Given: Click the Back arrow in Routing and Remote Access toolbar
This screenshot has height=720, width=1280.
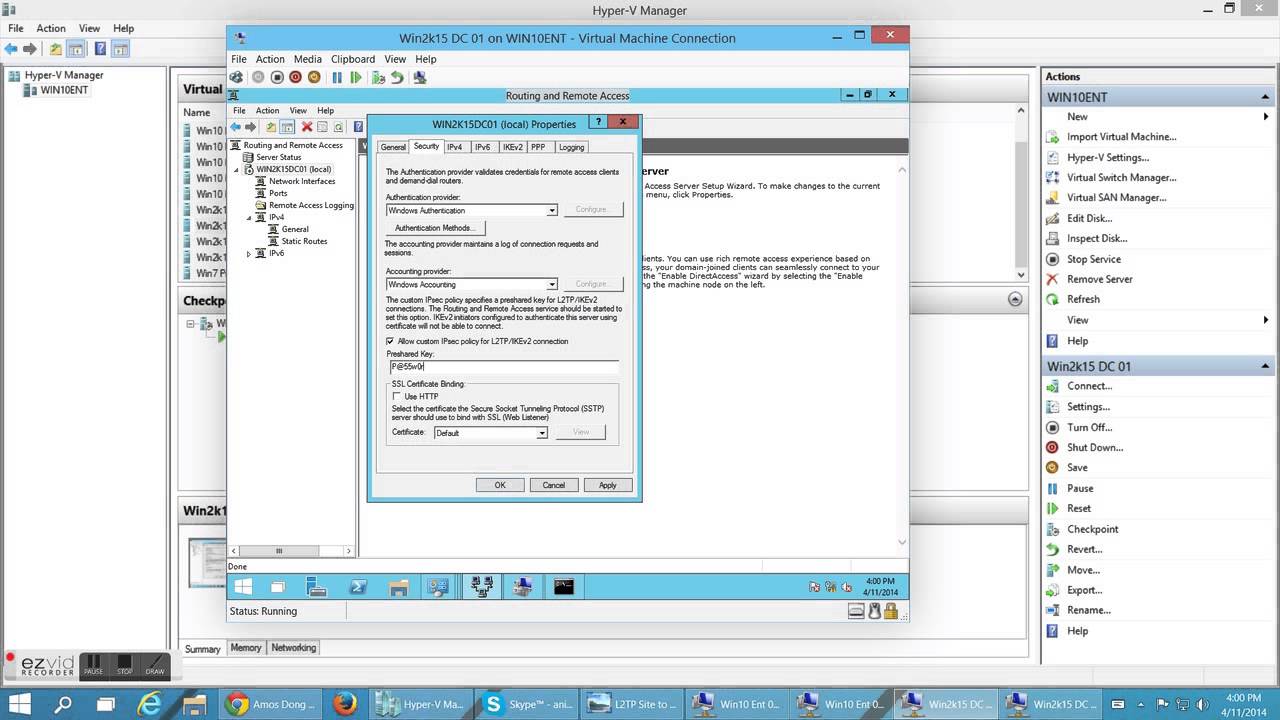Looking at the screenshot, I should pyautogui.click(x=236, y=127).
